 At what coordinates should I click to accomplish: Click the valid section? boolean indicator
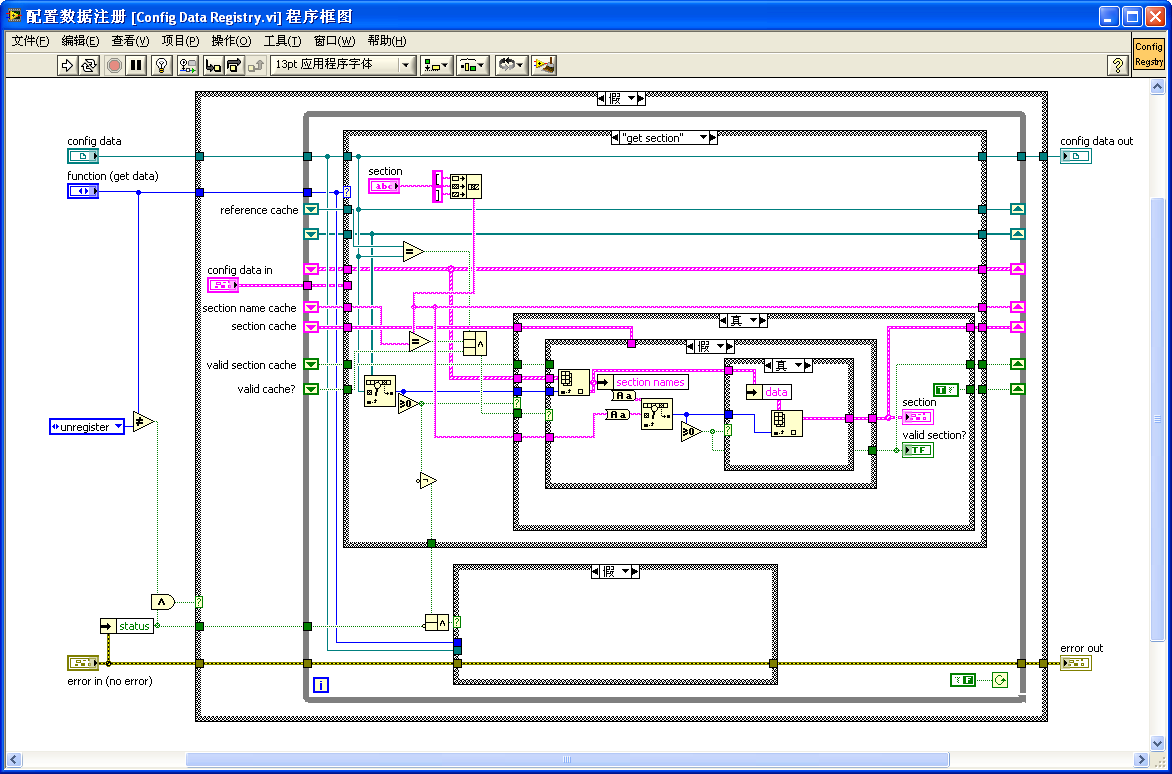917,450
